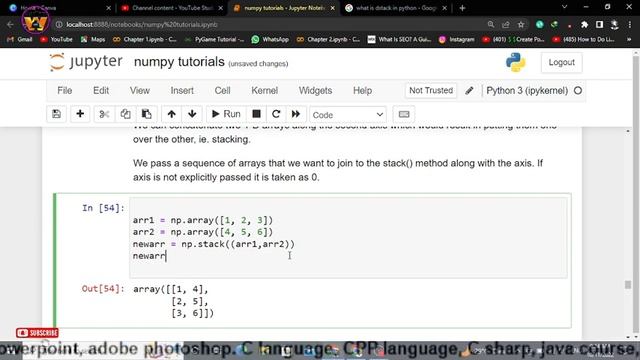Open the Gmail bookmark

(20, 39)
